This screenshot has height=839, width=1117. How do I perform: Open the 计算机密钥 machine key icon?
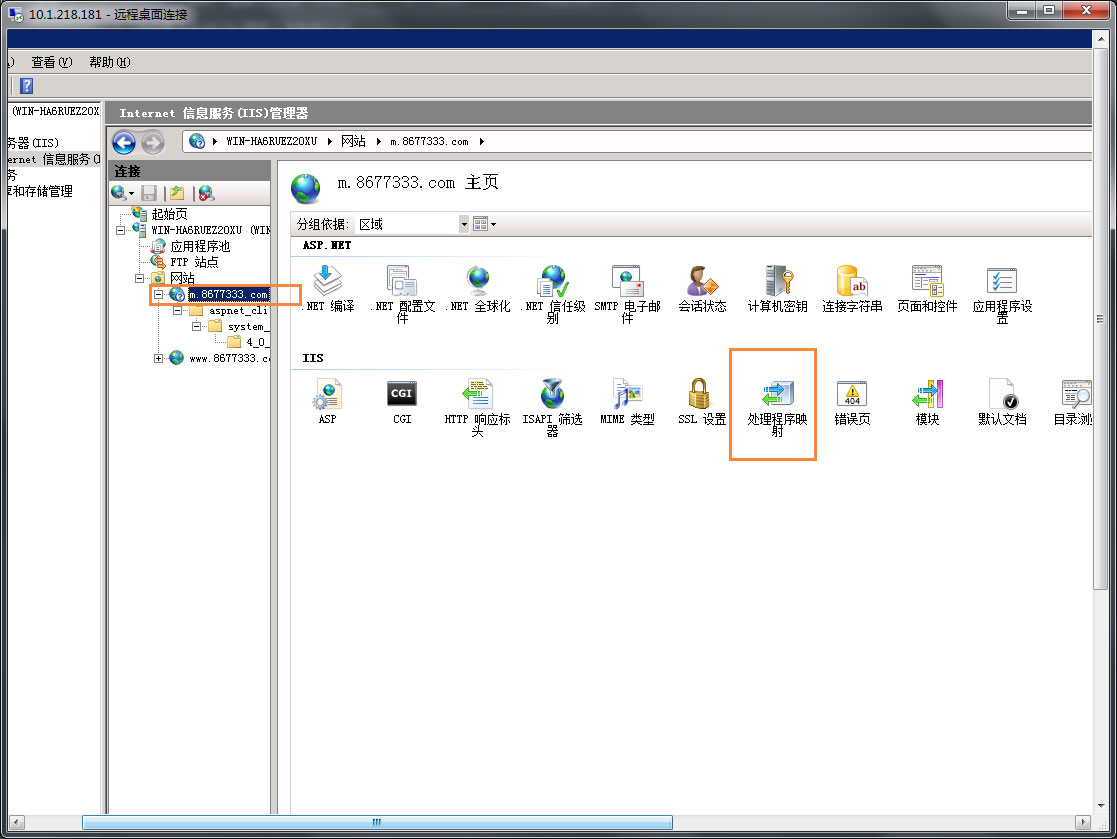[x=777, y=282]
